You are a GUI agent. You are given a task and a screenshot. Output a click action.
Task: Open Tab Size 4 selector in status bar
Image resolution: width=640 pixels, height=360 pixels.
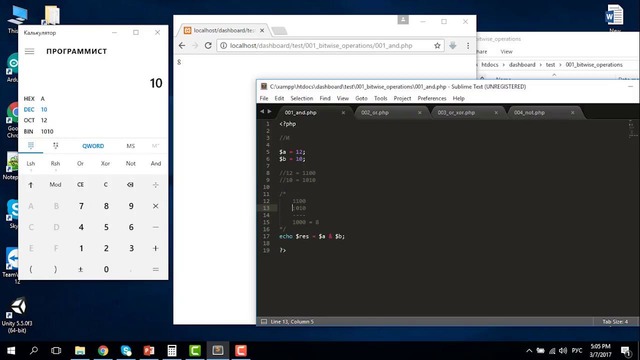[615, 322]
